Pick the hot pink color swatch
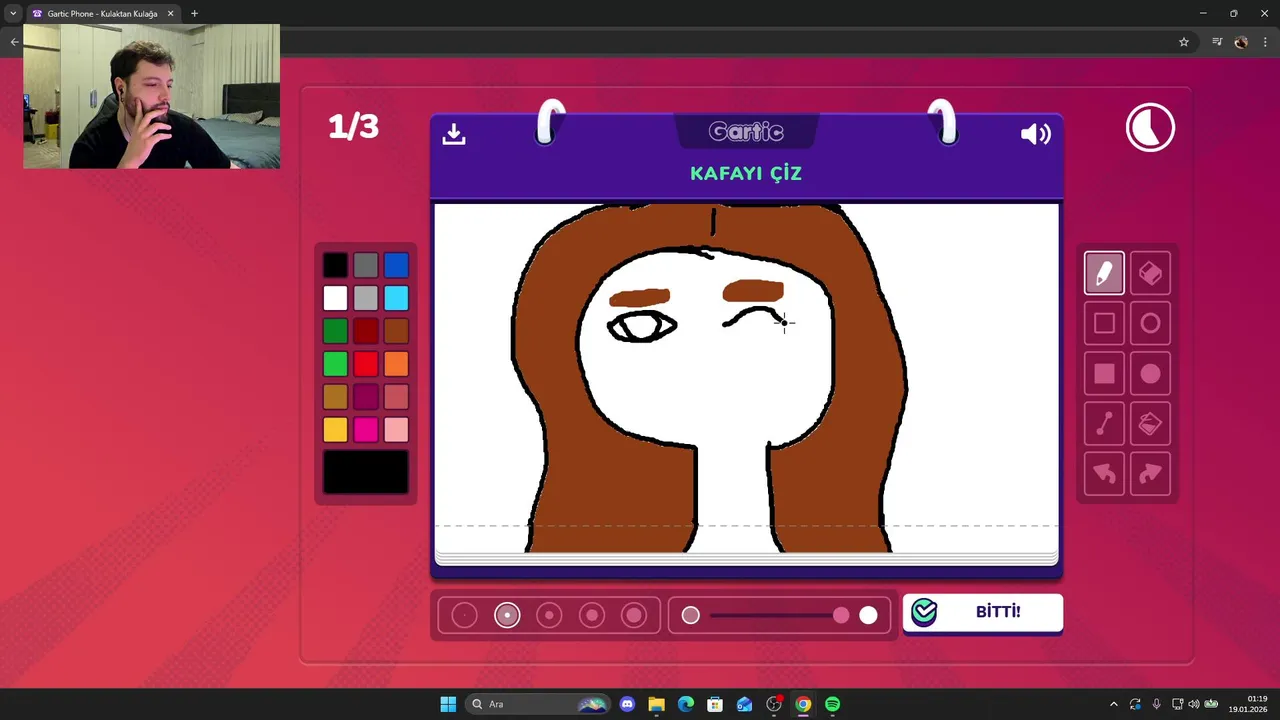 click(366, 430)
